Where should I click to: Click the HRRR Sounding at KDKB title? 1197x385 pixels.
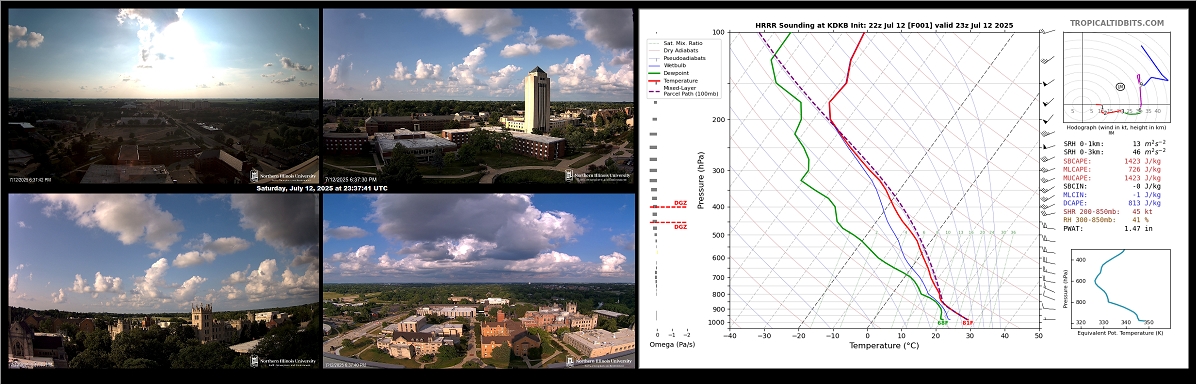pyautogui.click(x=884, y=25)
